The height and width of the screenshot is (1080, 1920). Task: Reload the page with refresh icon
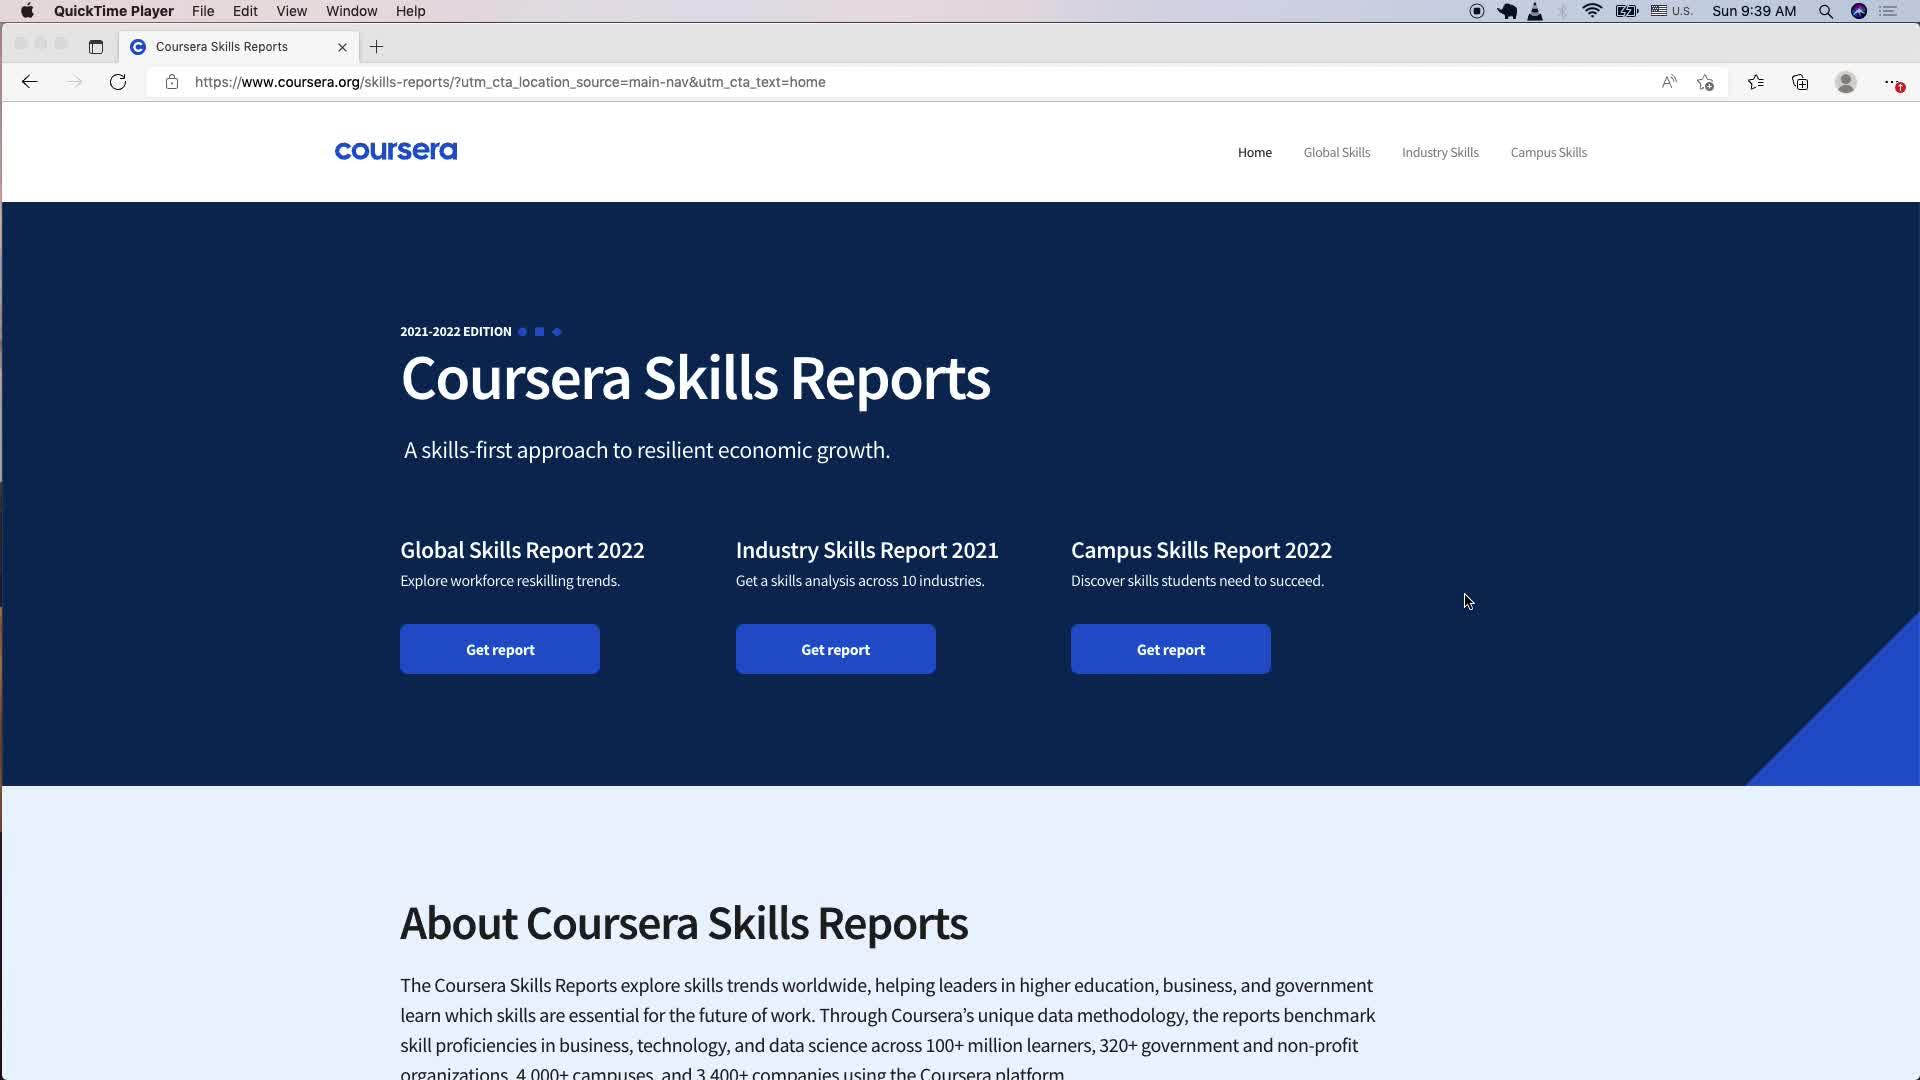(118, 82)
